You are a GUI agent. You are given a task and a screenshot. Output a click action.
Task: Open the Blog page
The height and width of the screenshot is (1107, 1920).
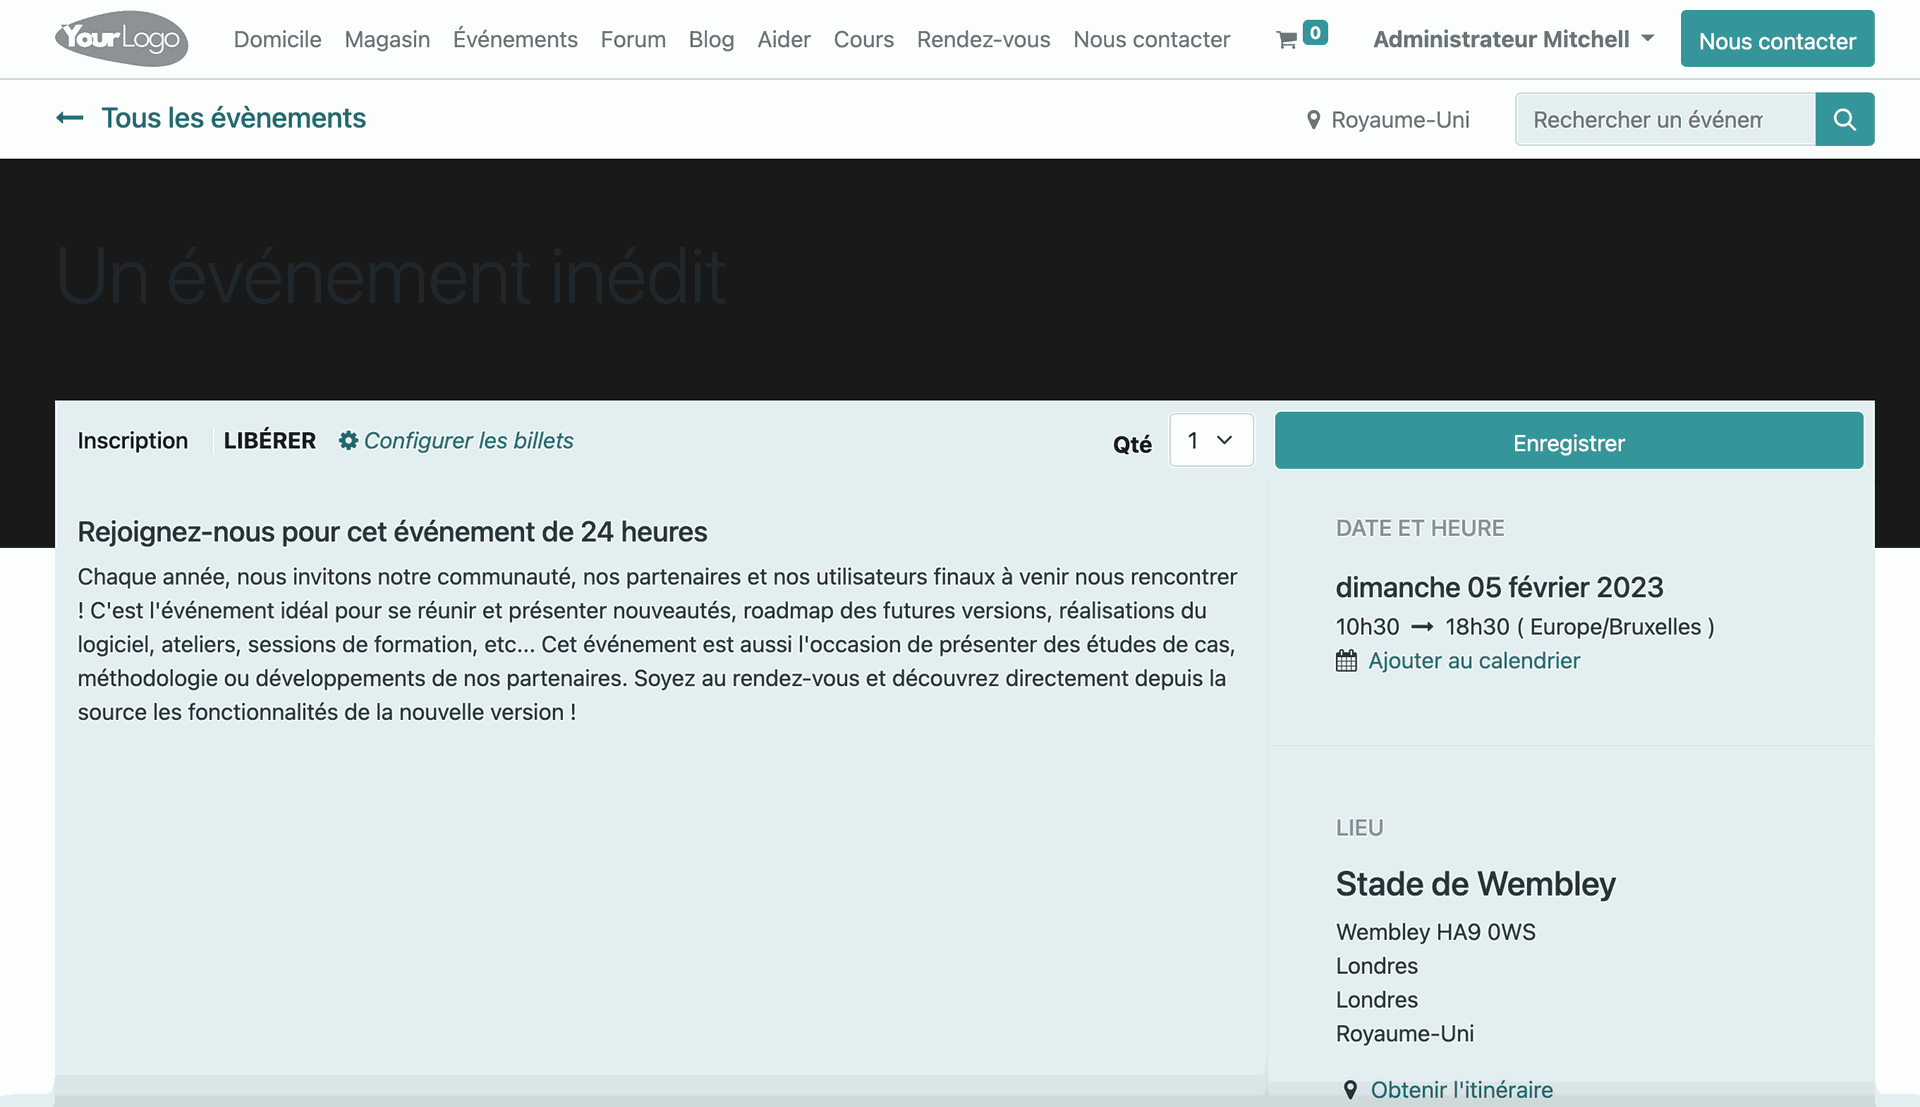[711, 40]
